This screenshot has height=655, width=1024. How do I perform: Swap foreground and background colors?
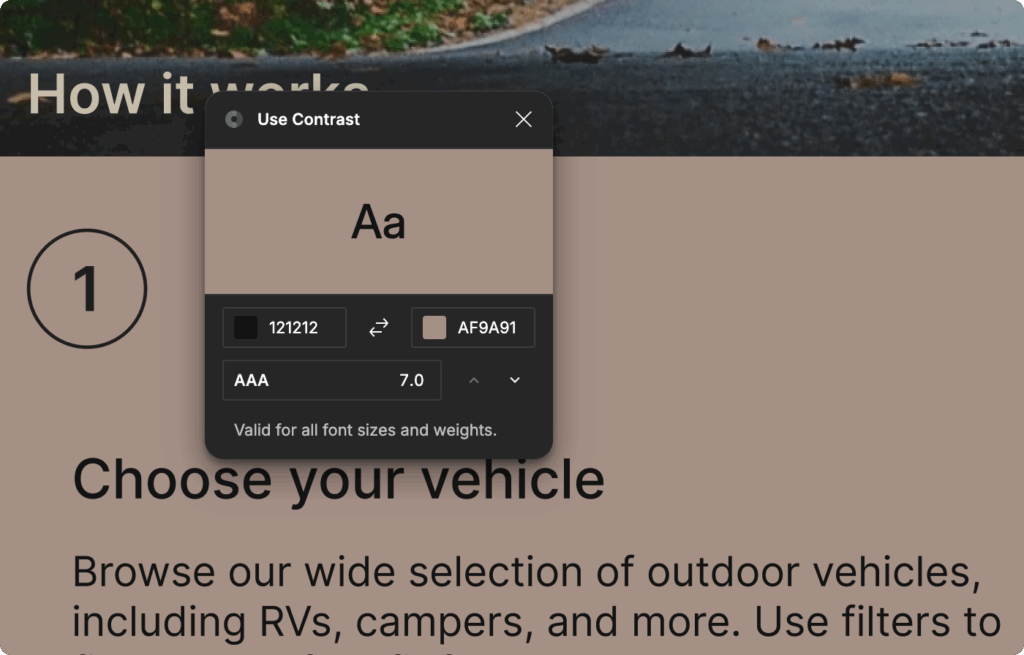[x=379, y=327]
